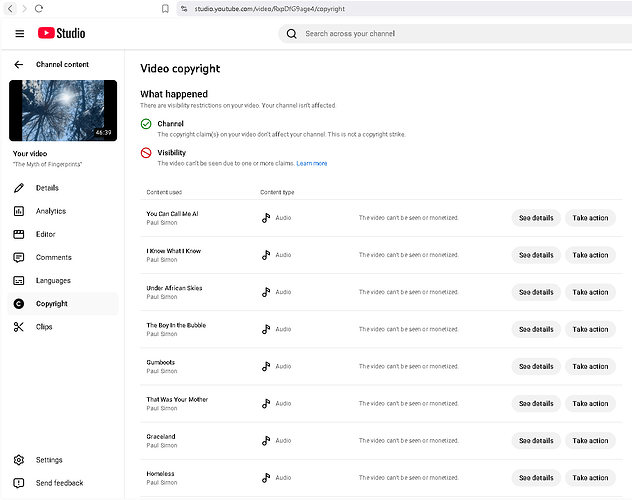
Task: See details for You Can Call Me Al
Action: pos(536,218)
